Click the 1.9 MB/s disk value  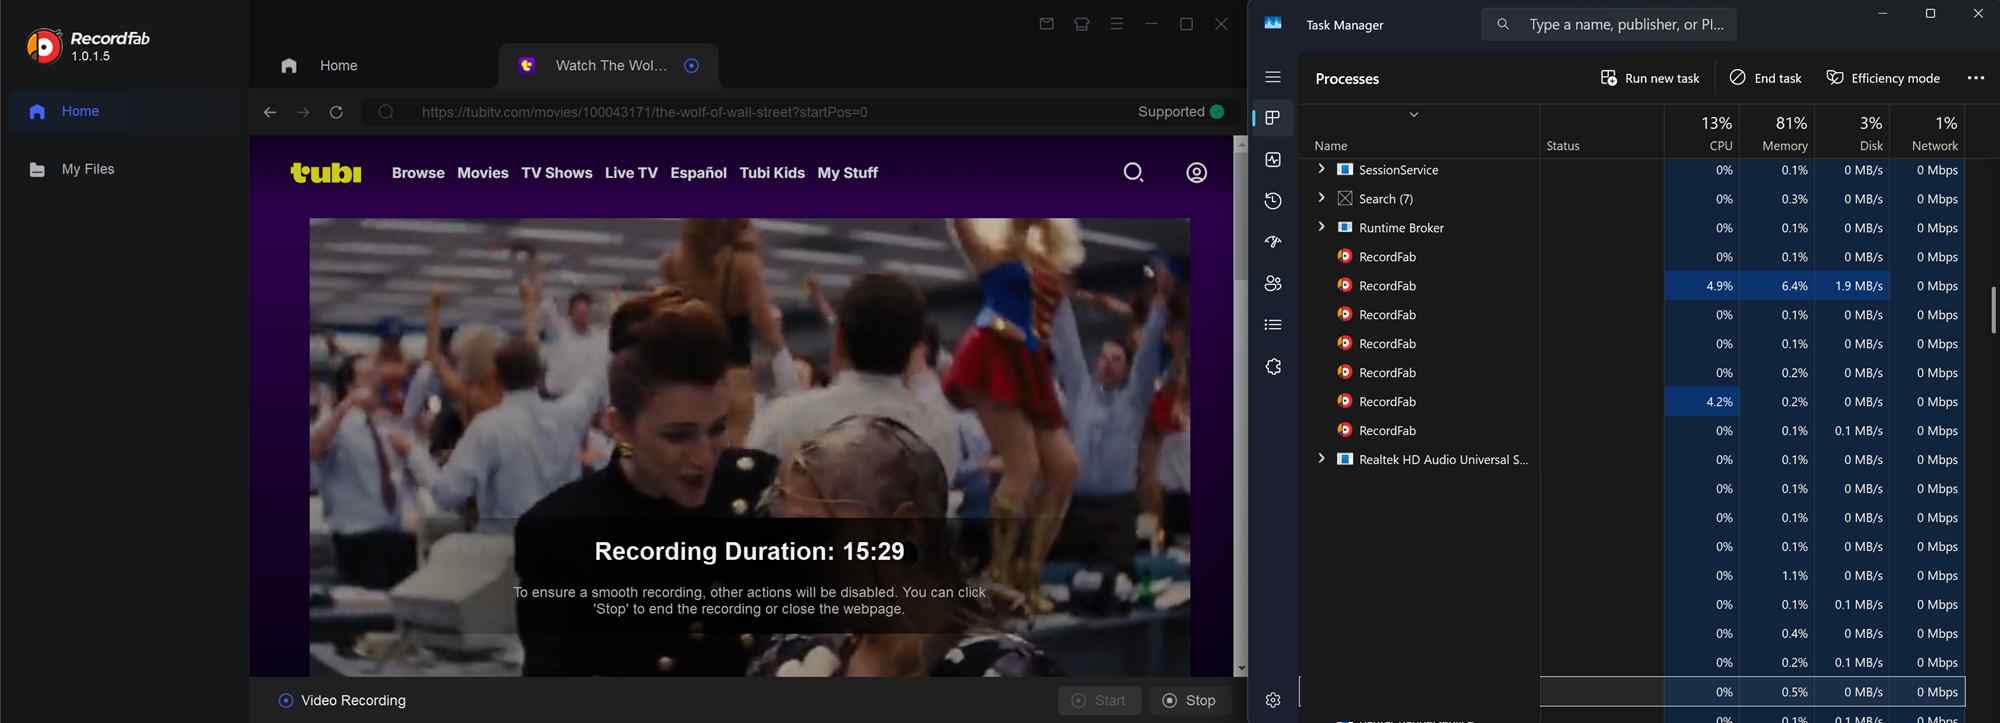click(1858, 286)
